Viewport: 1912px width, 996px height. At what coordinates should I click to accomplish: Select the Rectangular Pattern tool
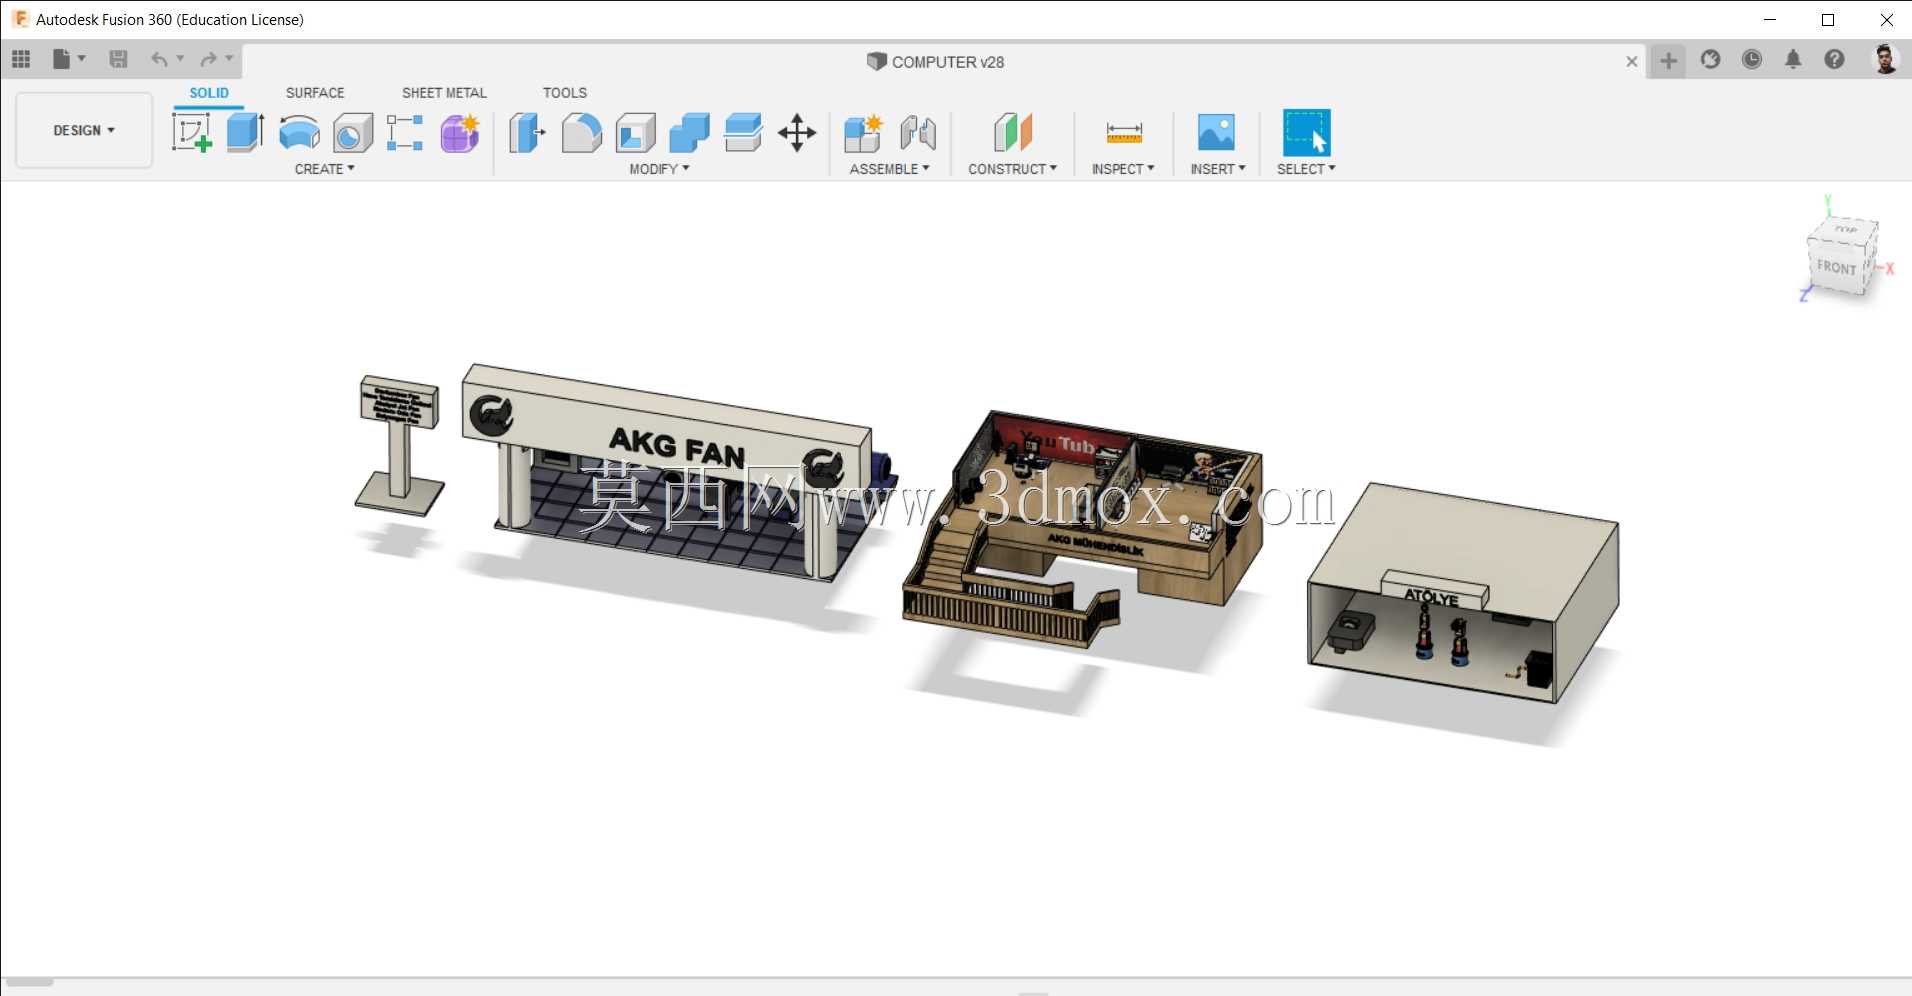coord(405,133)
